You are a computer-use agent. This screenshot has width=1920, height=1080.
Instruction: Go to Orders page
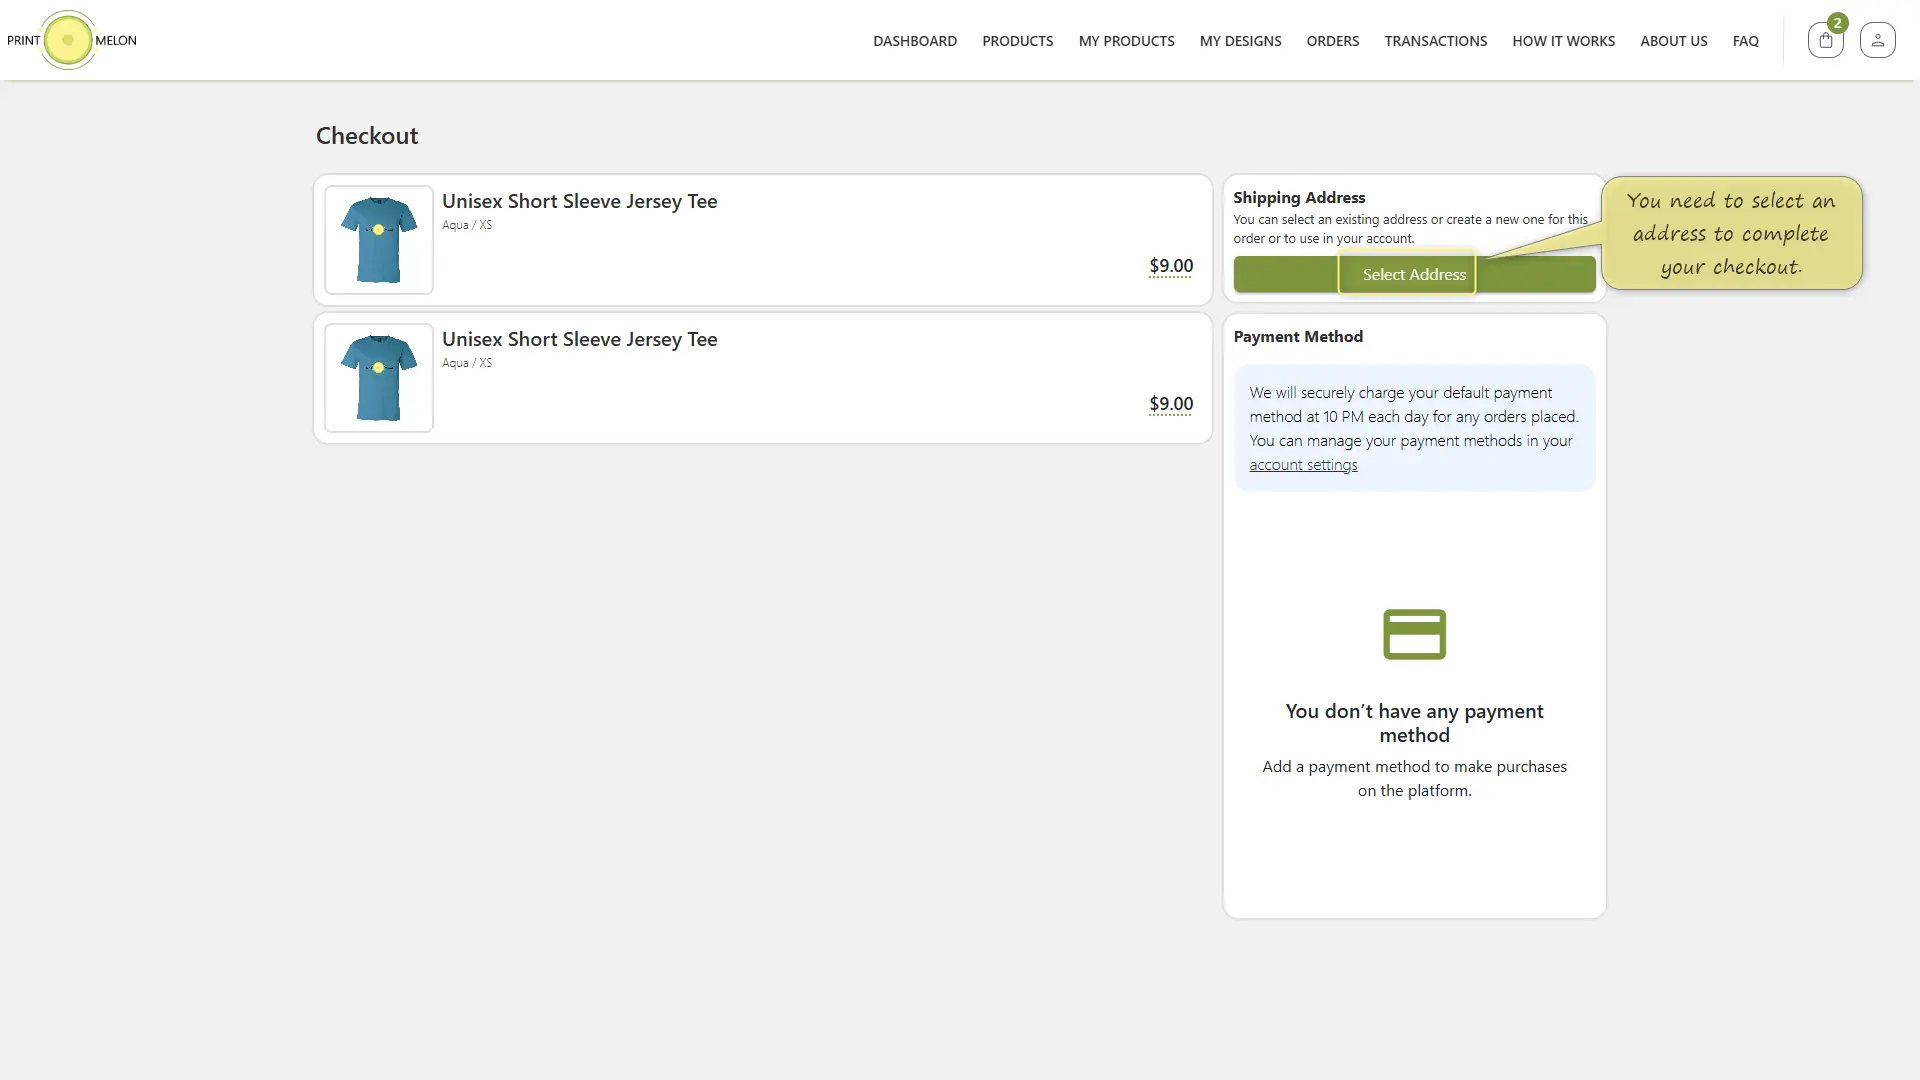tap(1332, 41)
